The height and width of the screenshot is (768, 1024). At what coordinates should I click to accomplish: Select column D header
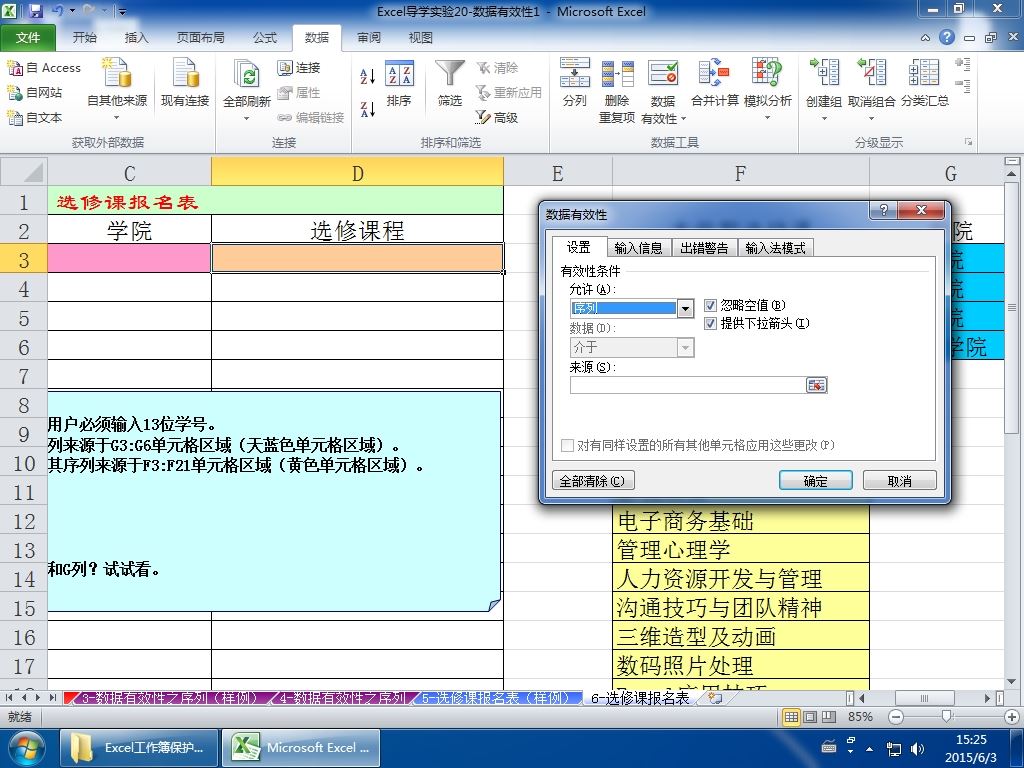(357, 172)
